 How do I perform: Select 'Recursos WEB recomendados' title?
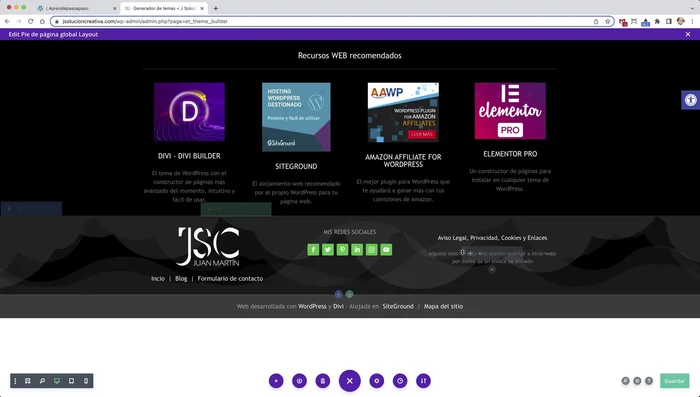(x=350, y=55)
